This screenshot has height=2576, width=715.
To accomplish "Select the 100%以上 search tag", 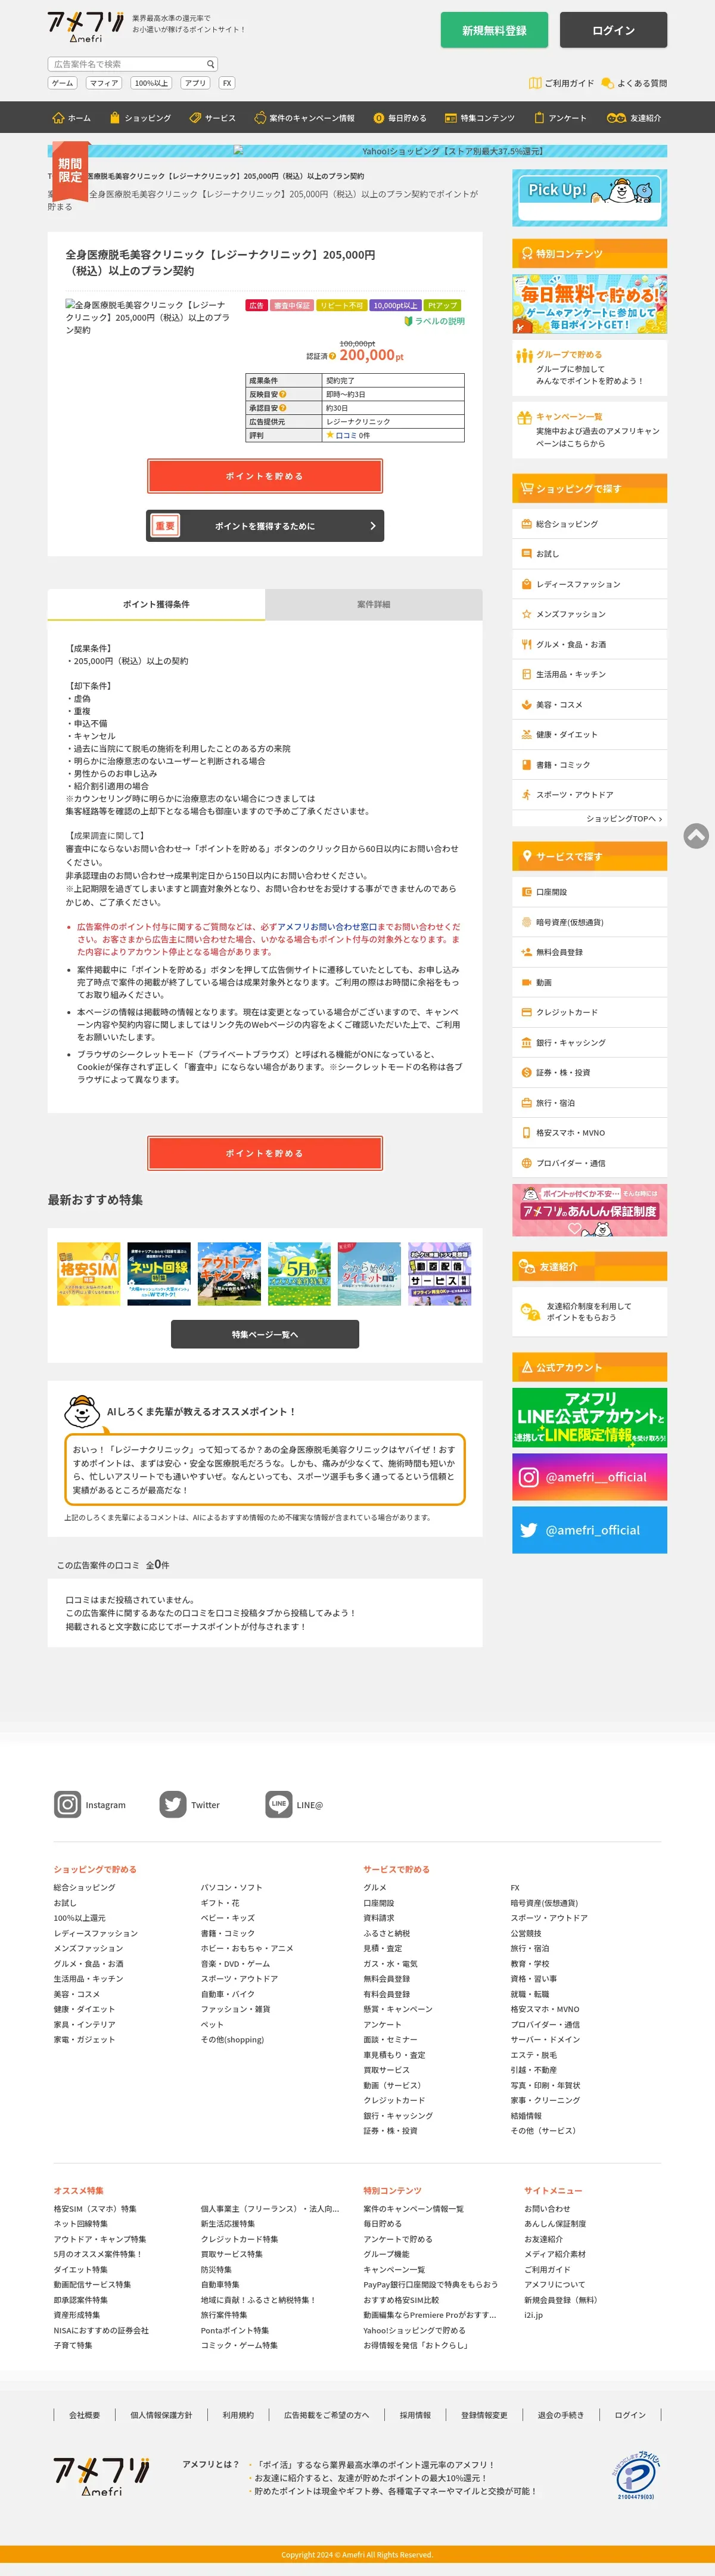I will pos(151,83).
